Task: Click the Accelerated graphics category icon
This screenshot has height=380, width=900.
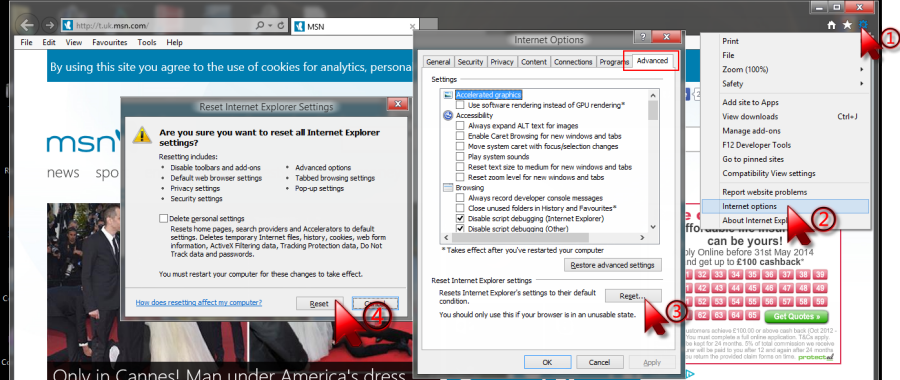Action: pyautogui.click(x=448, y=95)
